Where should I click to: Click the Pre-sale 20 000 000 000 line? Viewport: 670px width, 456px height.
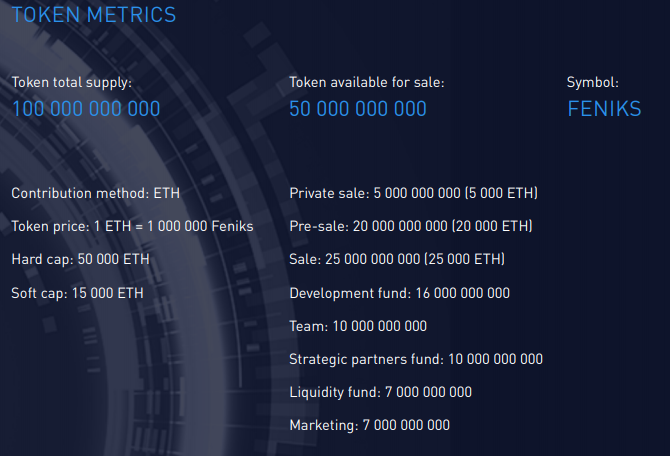coord(410,226)
